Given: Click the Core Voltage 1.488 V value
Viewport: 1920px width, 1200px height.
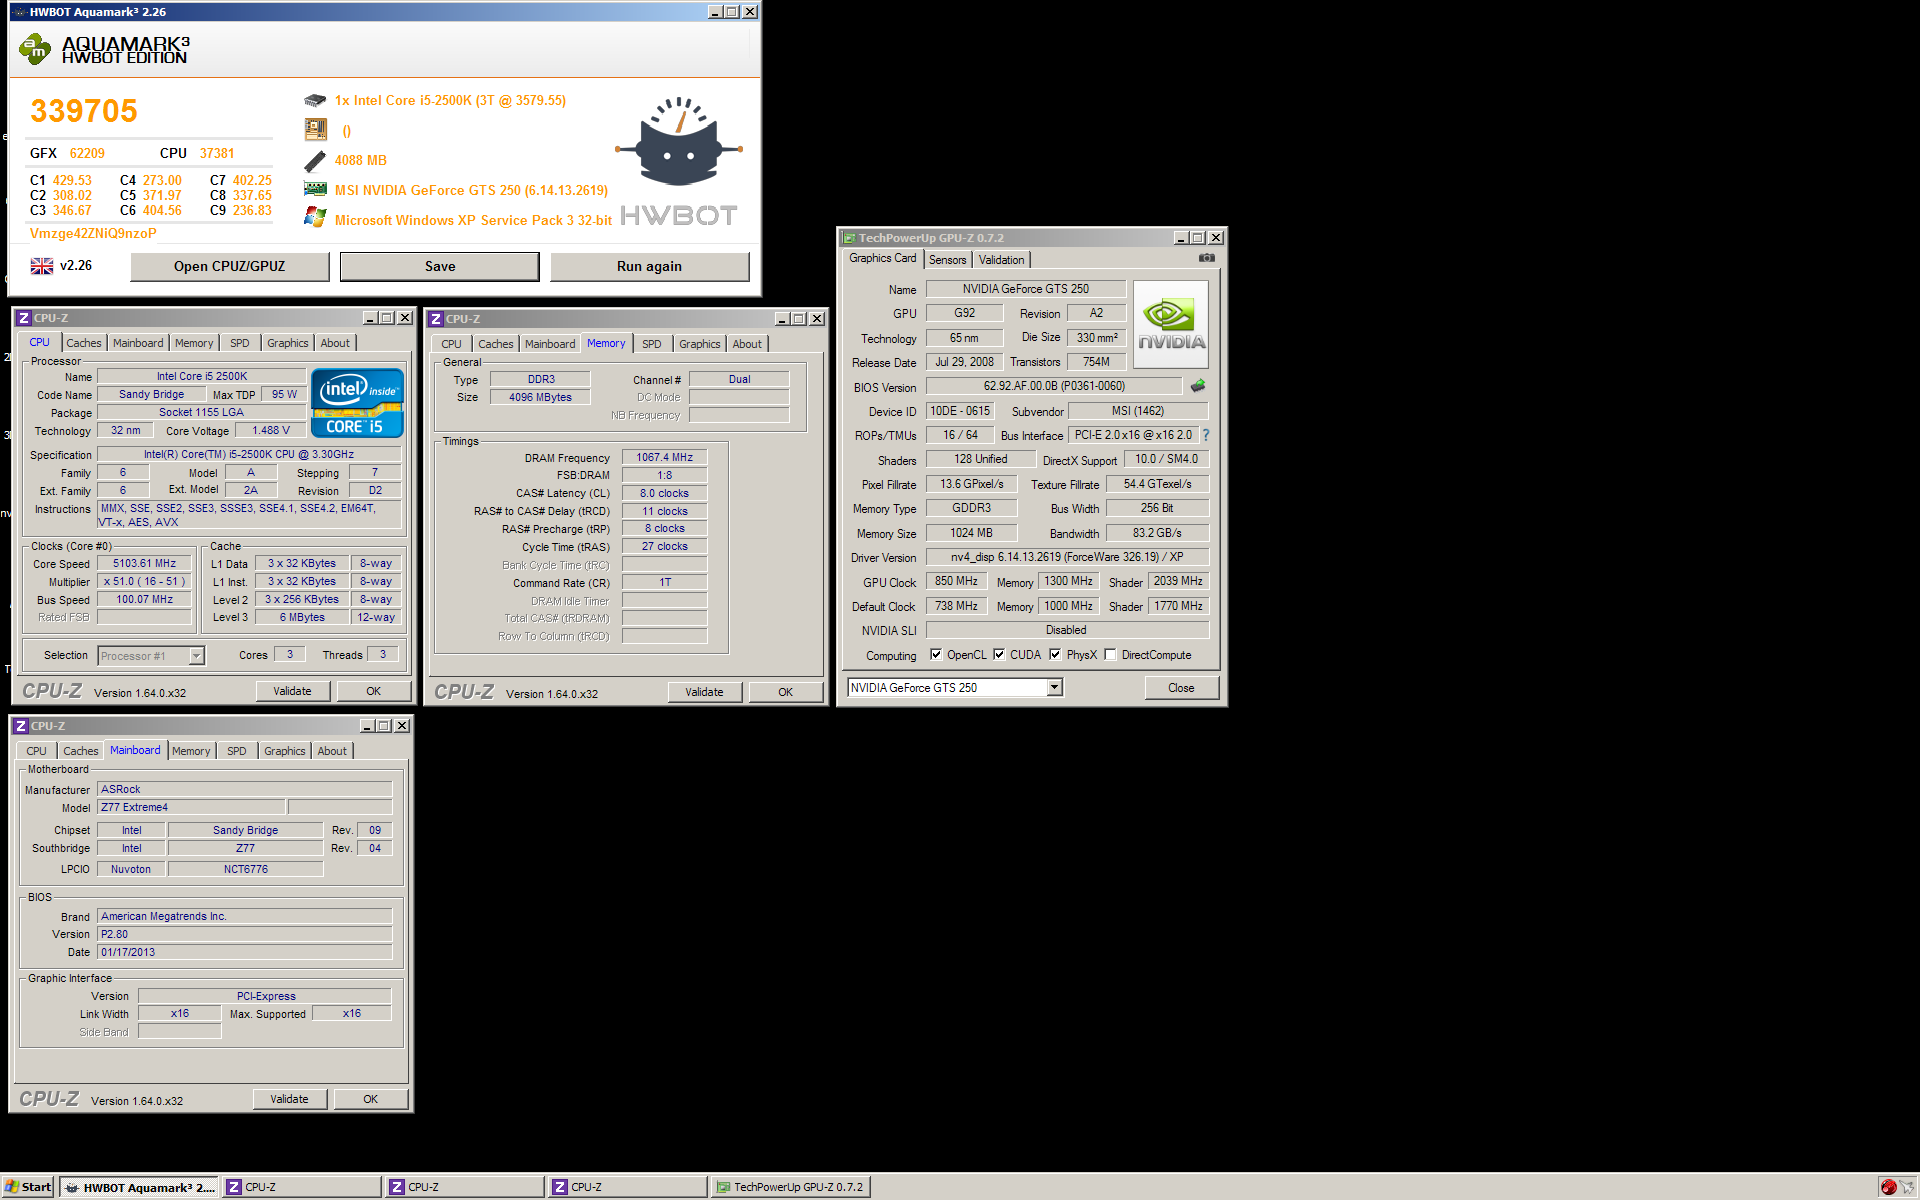Looking at the screenshot, I should (x=271, y=431).
